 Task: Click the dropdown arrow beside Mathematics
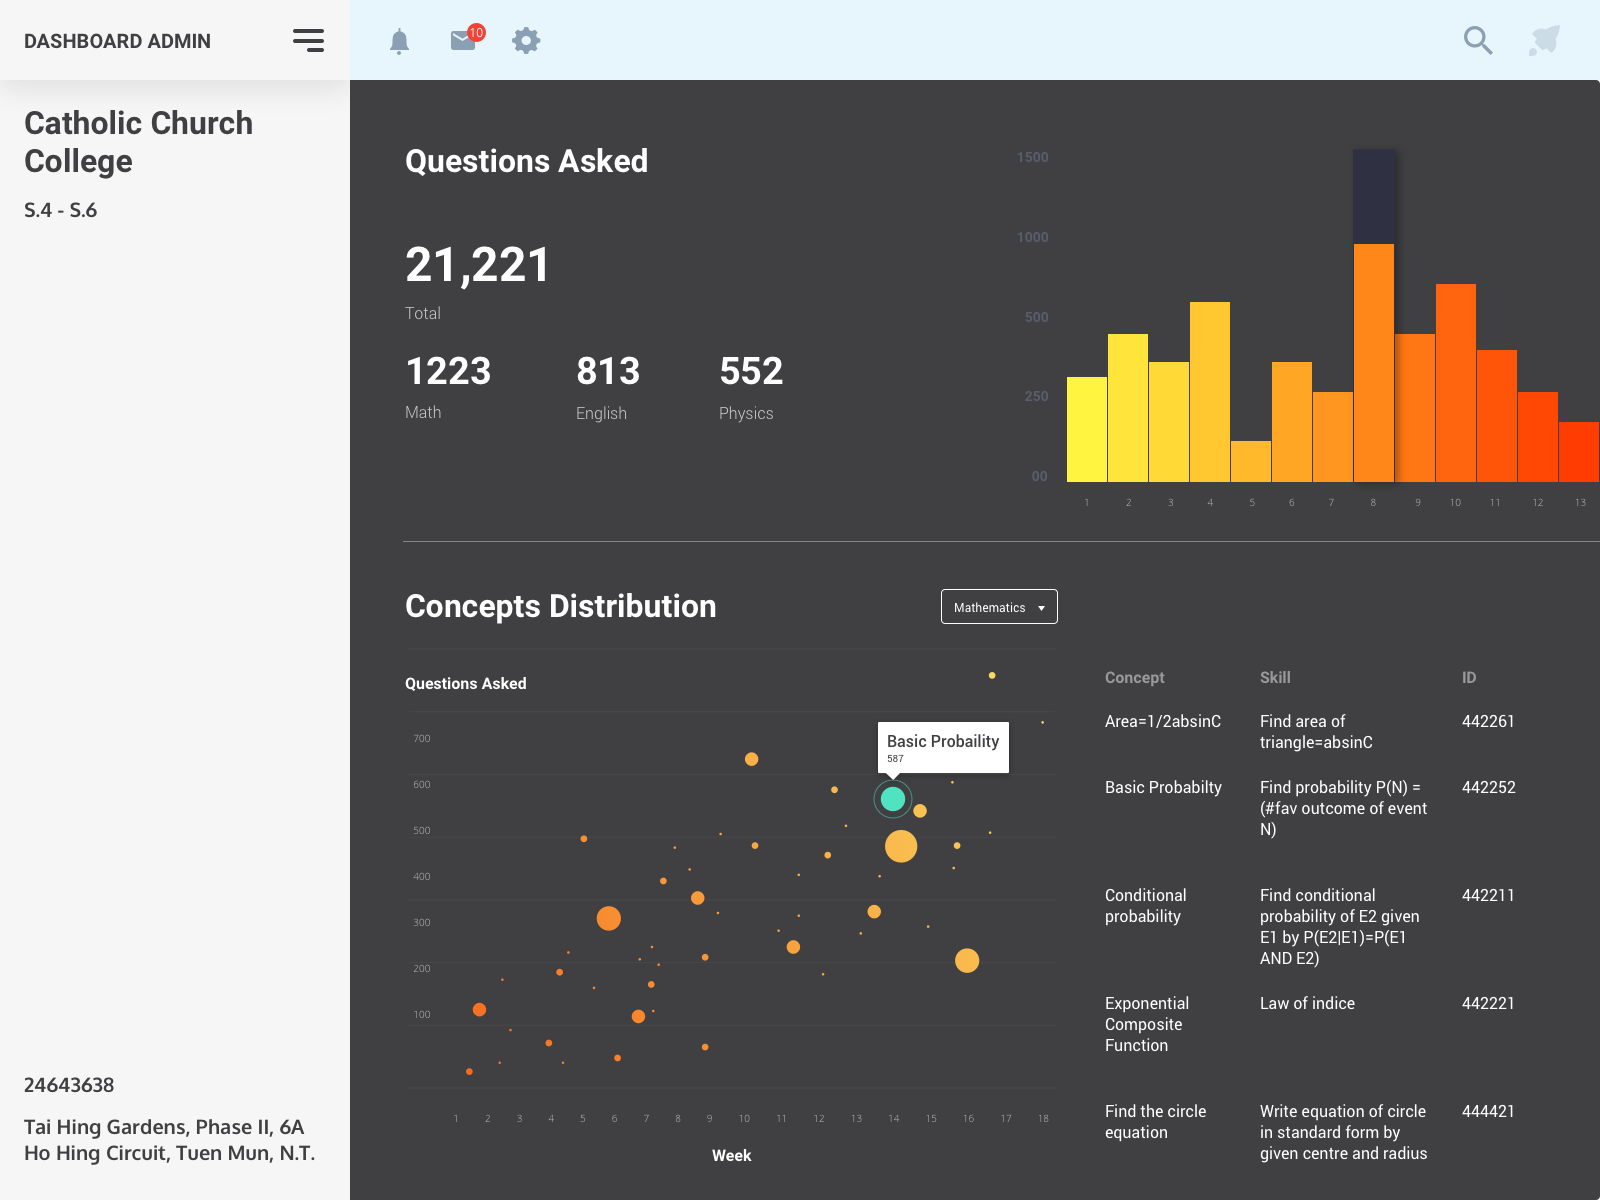click(1041, 608)
